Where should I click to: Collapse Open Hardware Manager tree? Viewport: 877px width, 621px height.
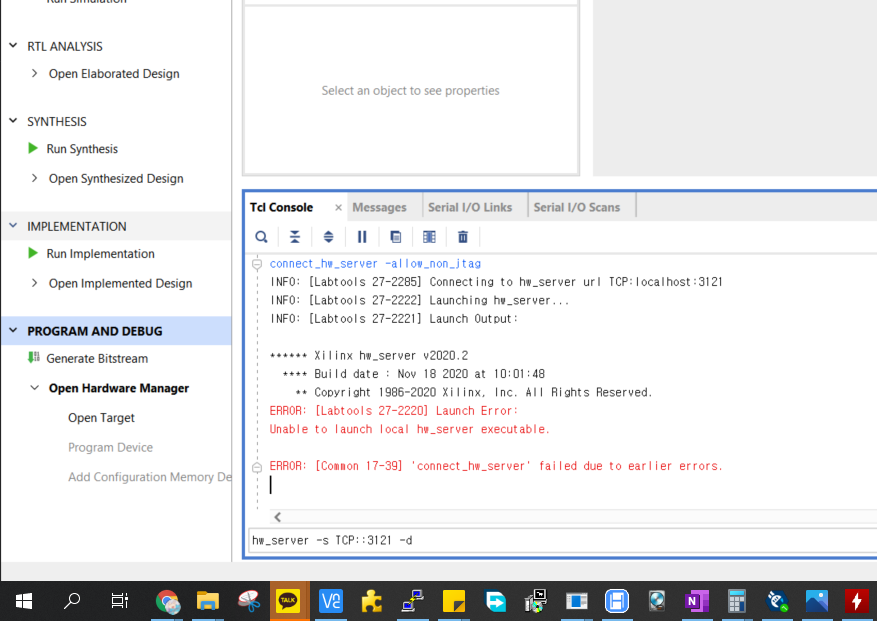(x=35, y=388)
